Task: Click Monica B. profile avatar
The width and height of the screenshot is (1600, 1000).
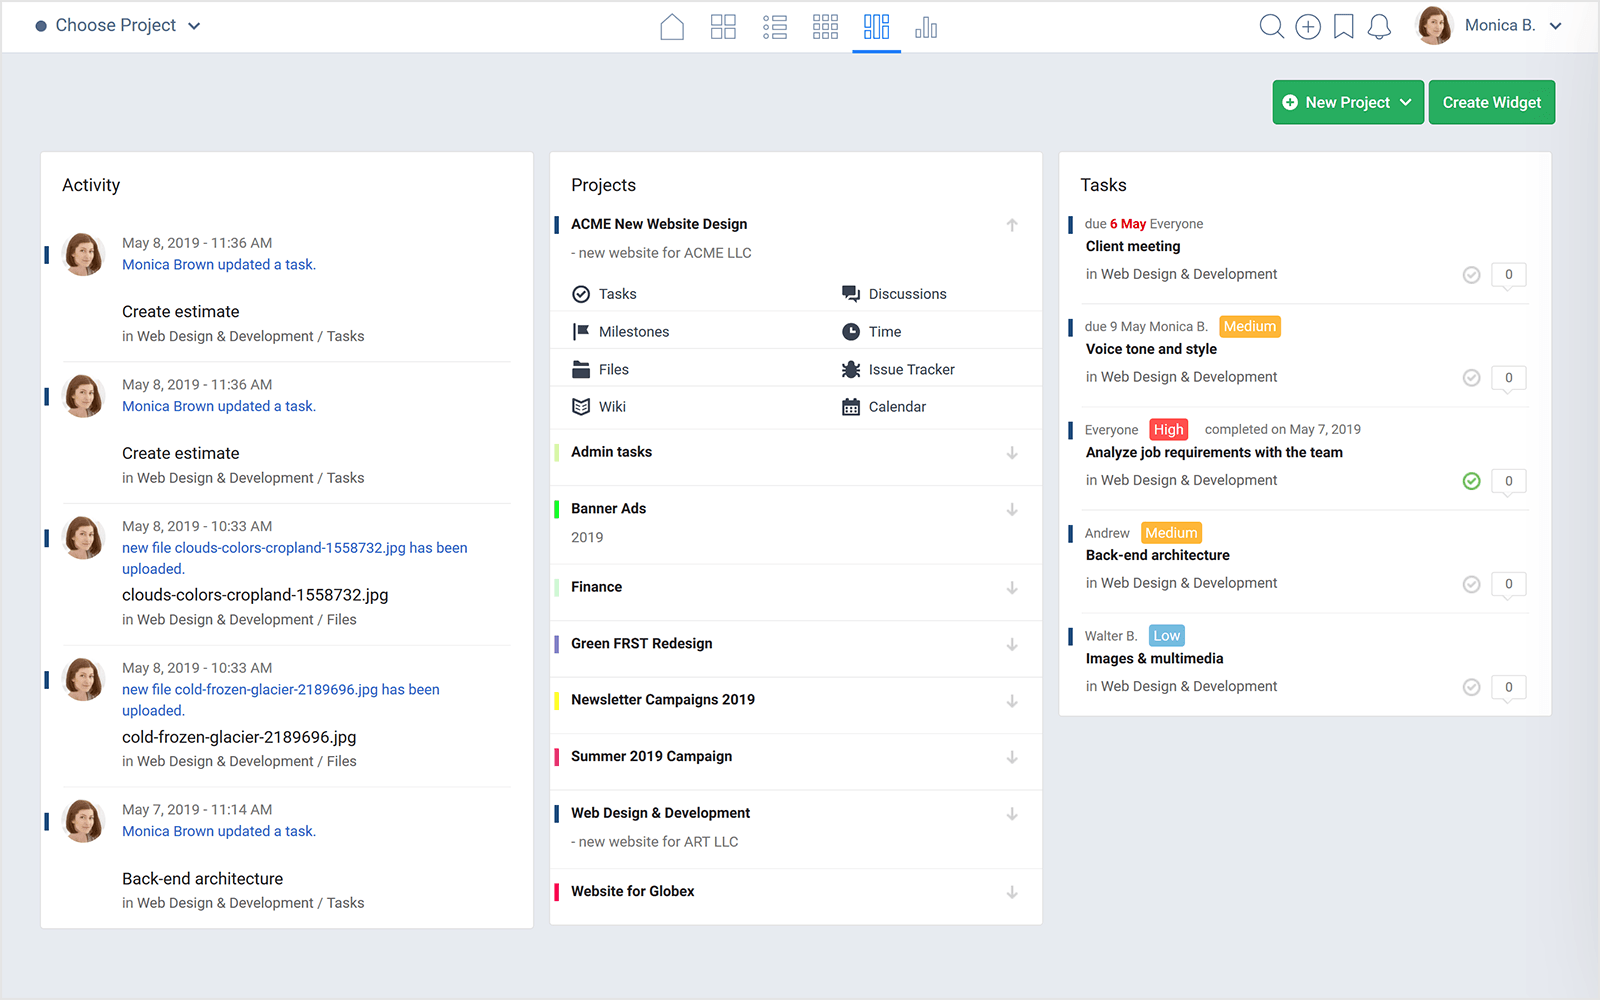Action: click(x=1435, y=26)
